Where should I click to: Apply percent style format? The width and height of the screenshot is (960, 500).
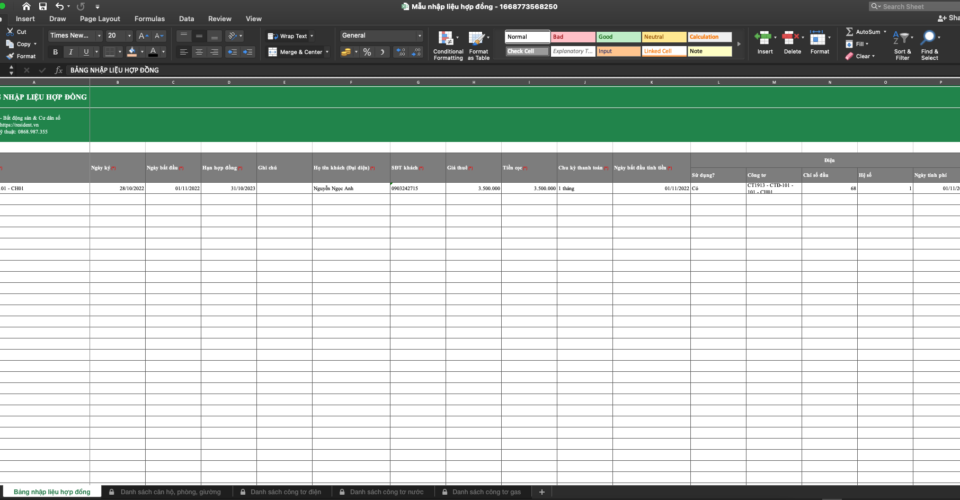click(367, 52)
